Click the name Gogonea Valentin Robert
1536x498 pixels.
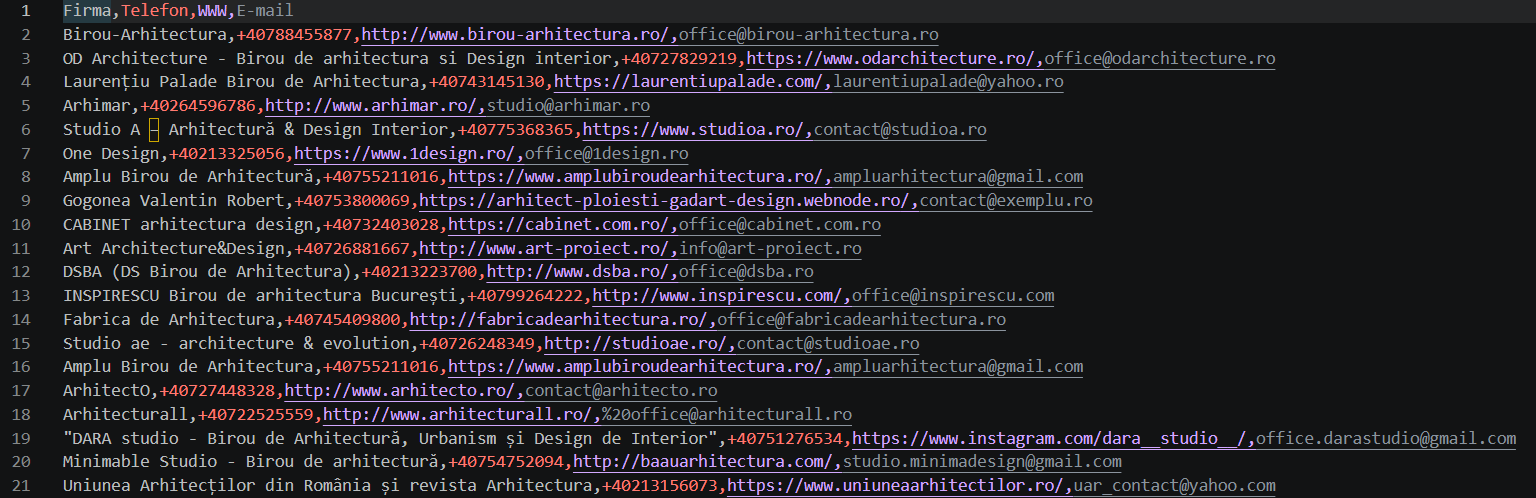click(x=174, y=201)
